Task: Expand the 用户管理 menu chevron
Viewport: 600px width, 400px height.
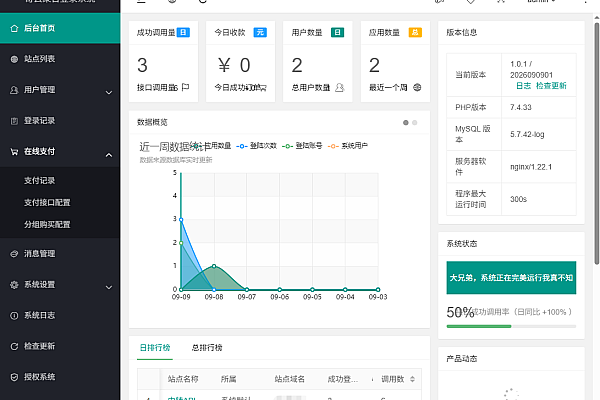Action: (x=109, y=93)
